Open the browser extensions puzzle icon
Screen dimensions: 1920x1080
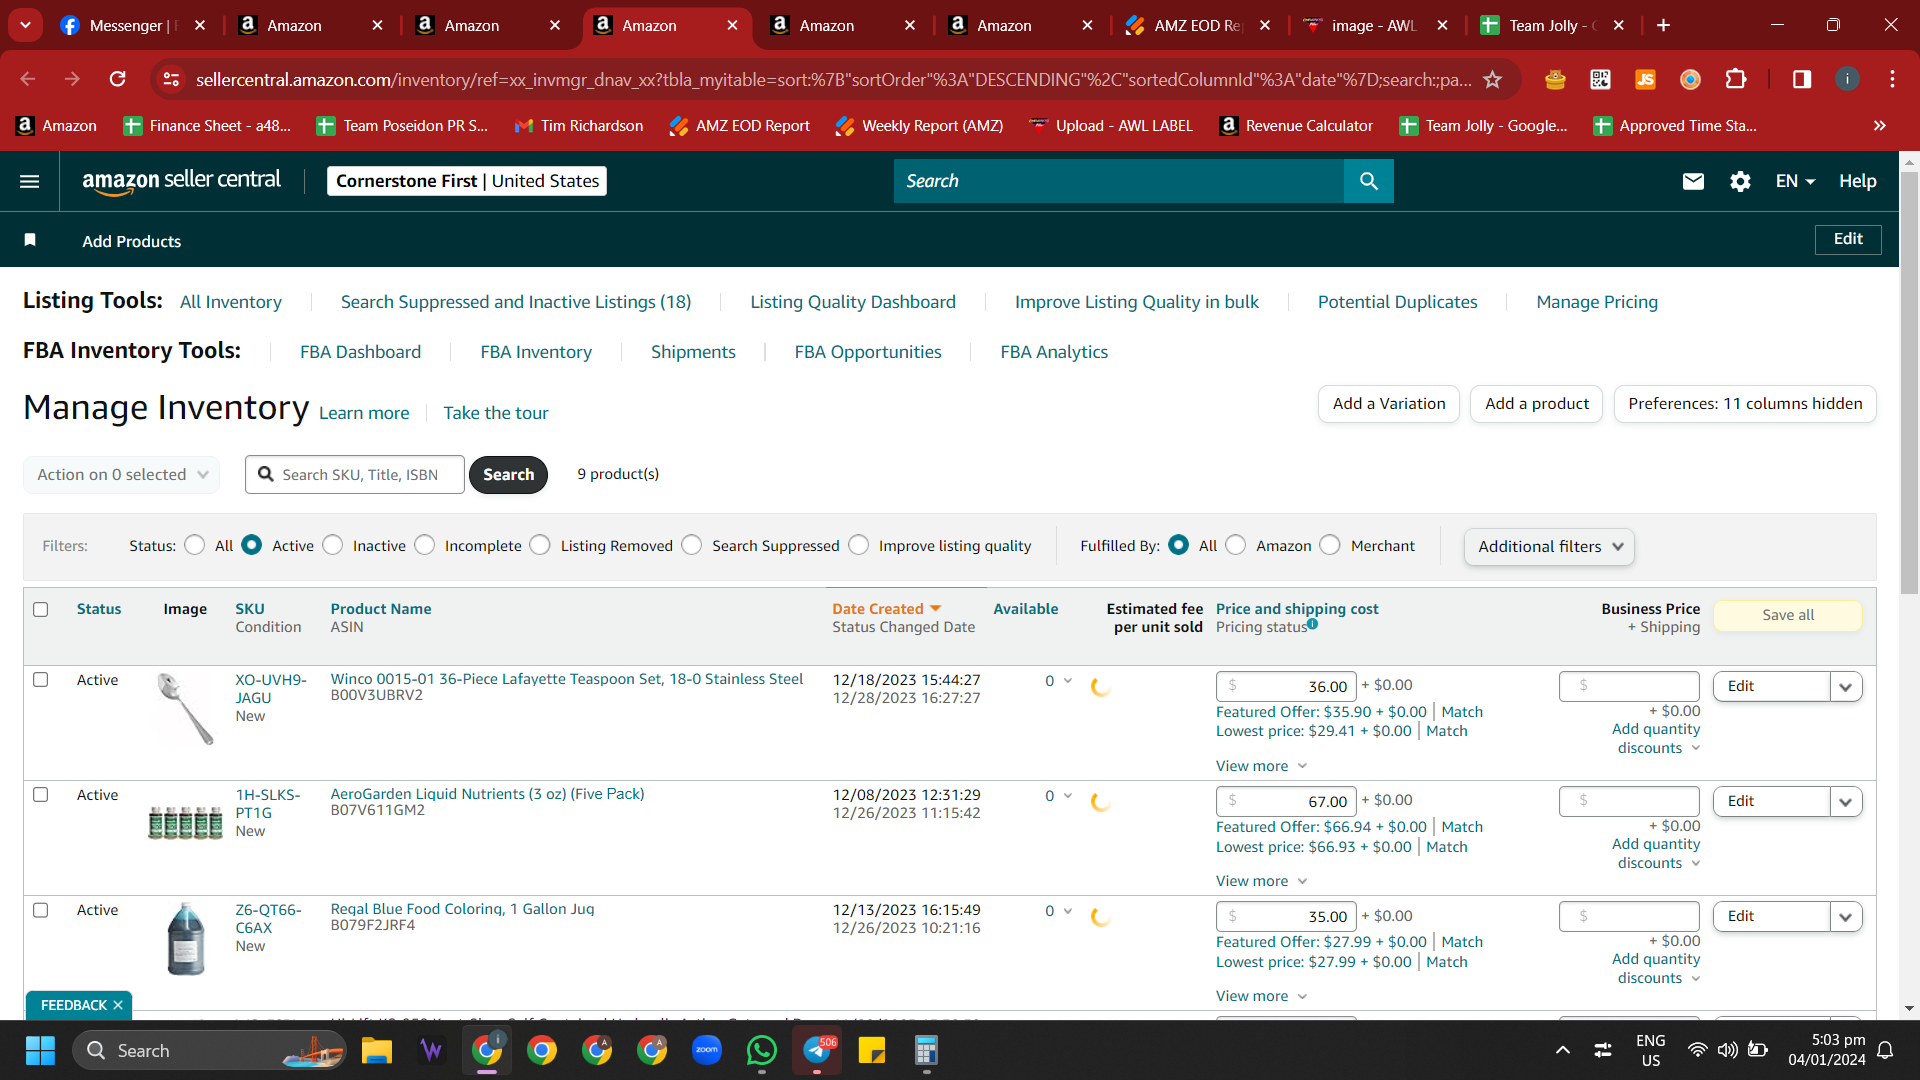click(1736, 79)
